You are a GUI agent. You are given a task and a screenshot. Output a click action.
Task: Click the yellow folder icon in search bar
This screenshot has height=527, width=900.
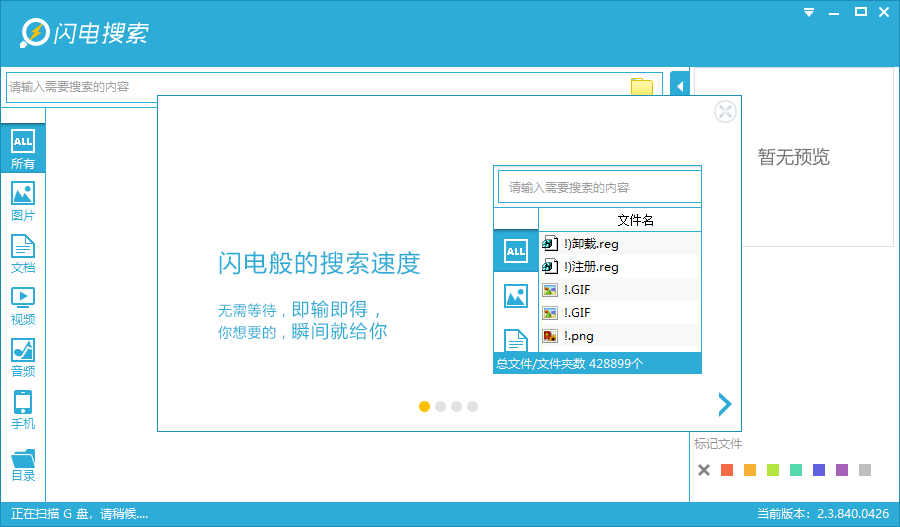(x=641, y=87)
